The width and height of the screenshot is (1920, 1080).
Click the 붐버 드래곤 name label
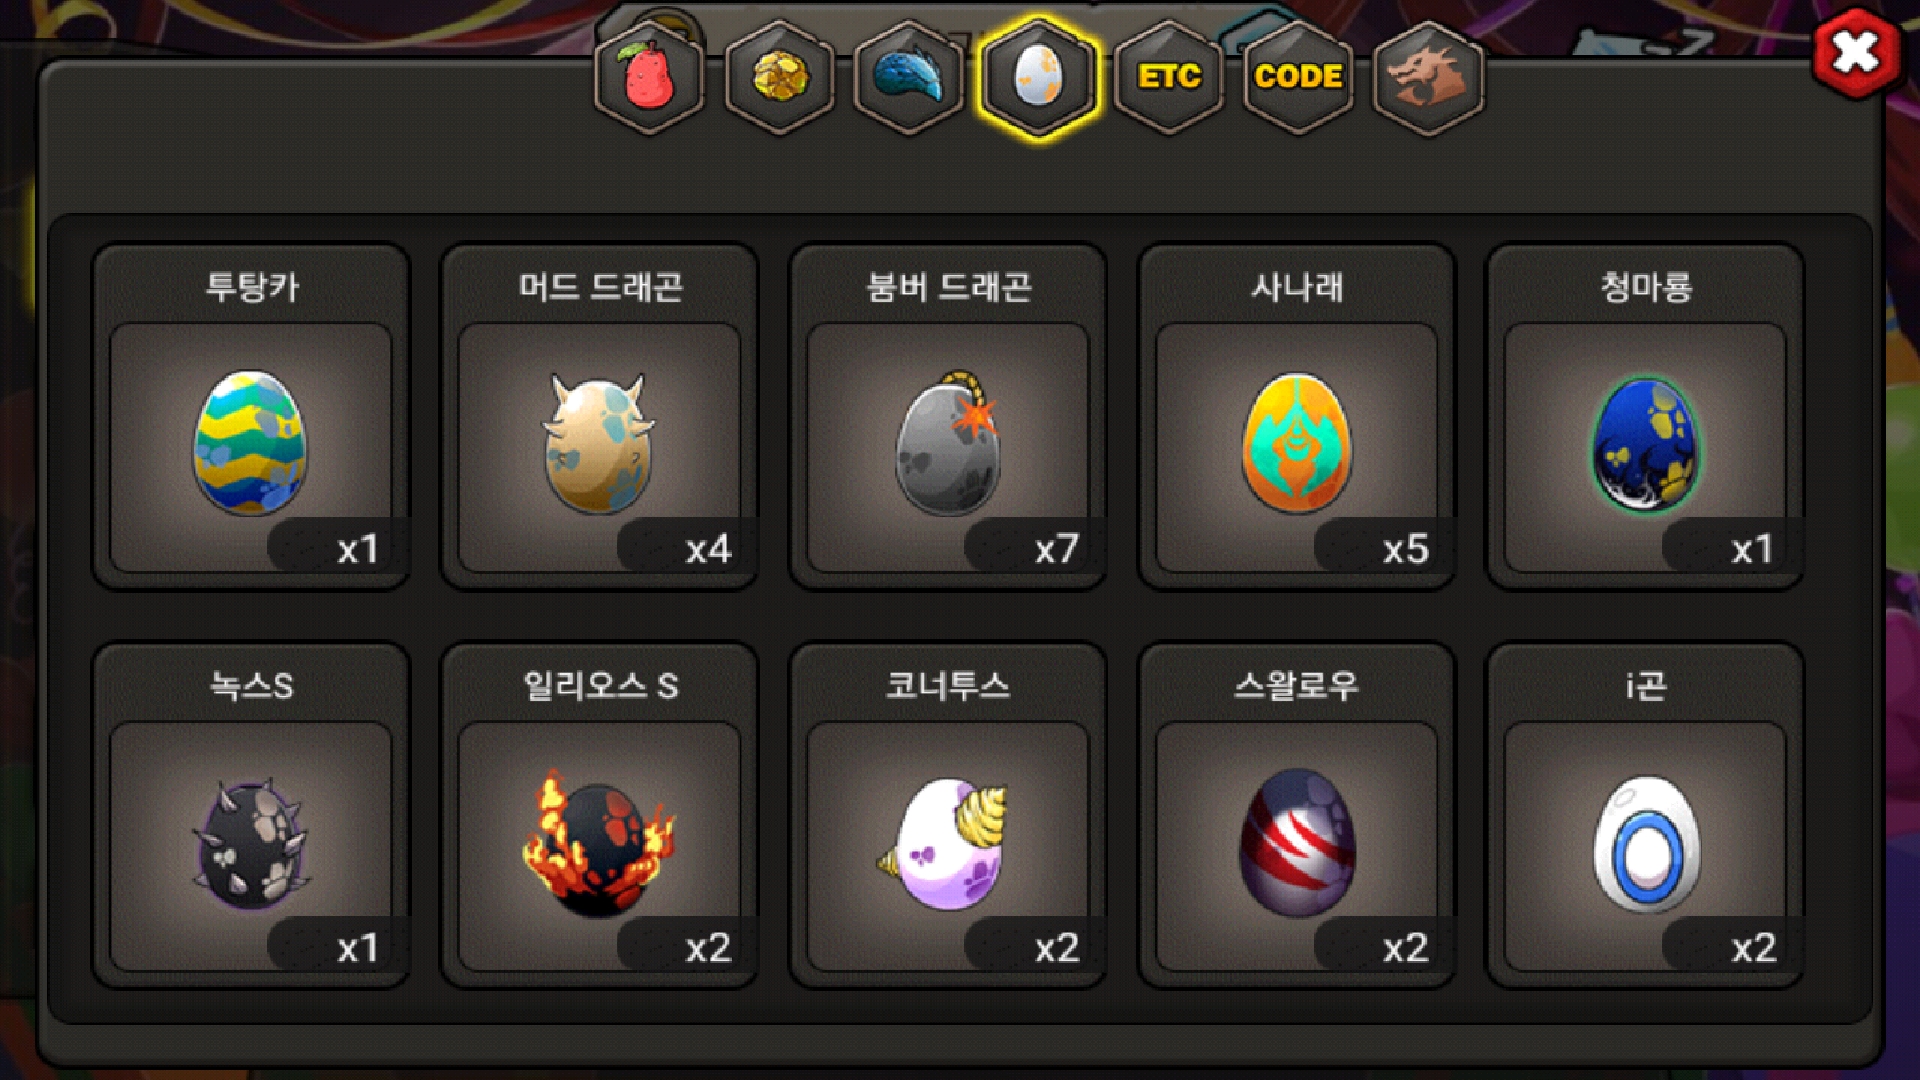pos(948,287)
